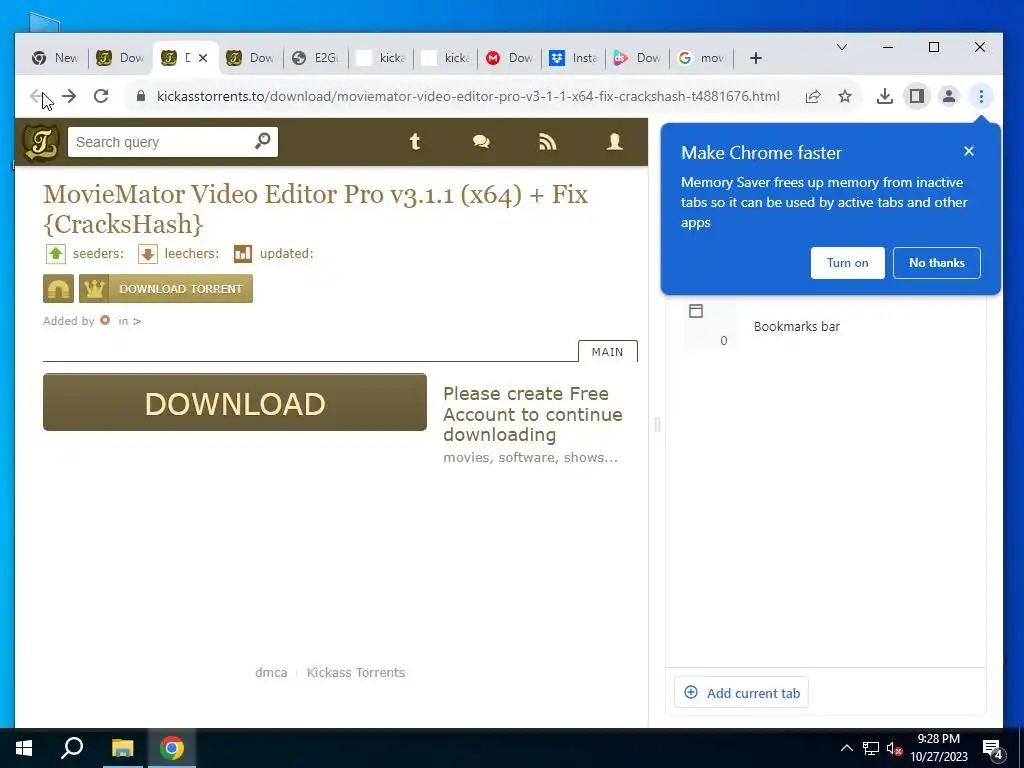Click Please create Free Account text
Viewport: 1024px width, 768px height.
coord(532,414)
